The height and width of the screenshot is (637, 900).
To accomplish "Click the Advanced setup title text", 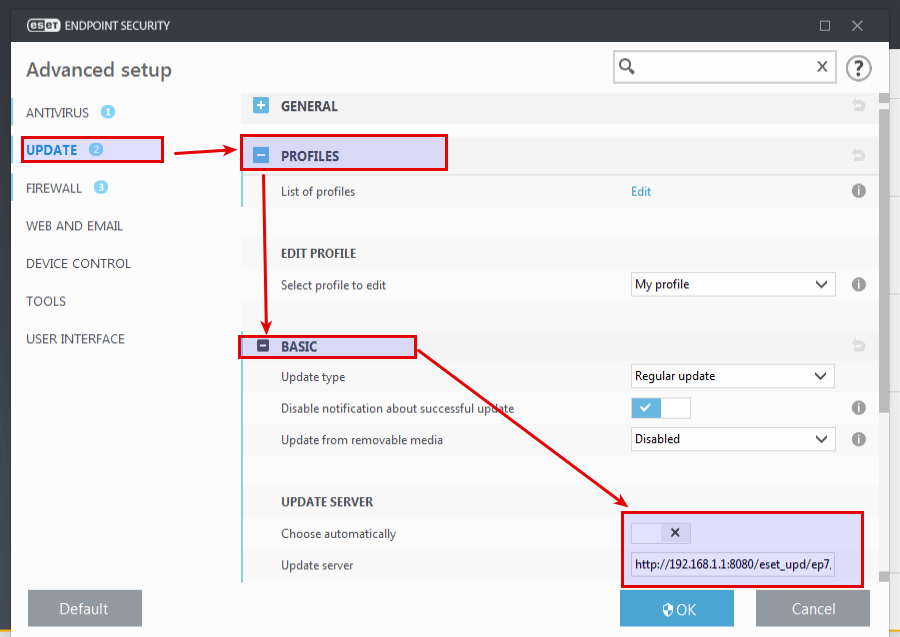I will coord(99,70).
